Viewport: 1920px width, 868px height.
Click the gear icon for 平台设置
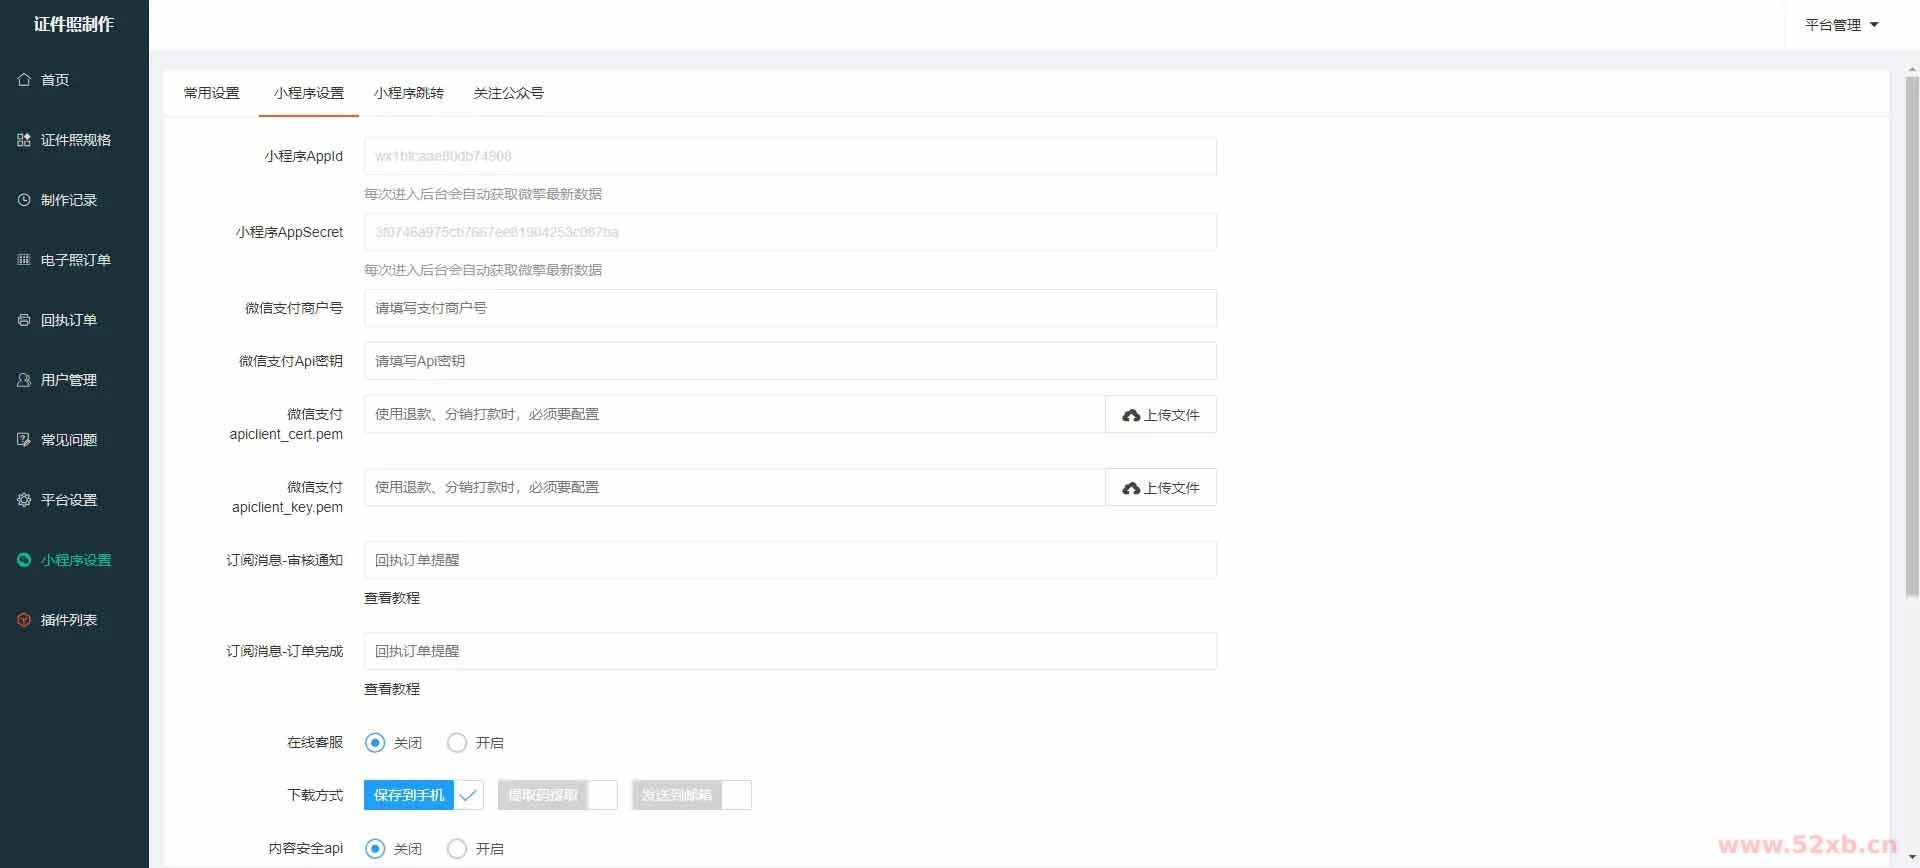tap(24, 500)
